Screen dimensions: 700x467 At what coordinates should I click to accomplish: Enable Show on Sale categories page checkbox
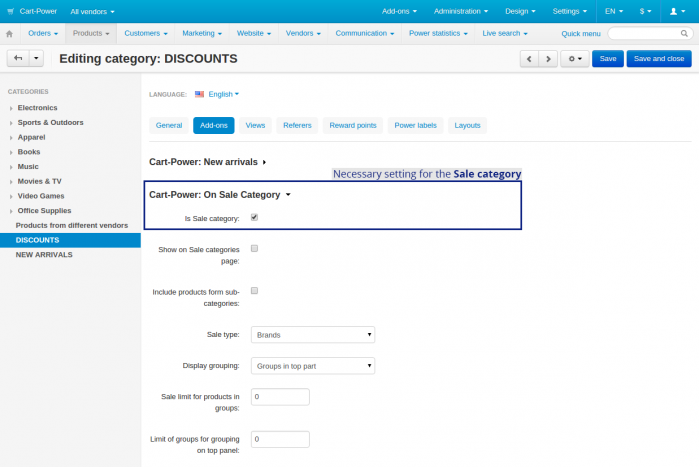(x=254, y=248)
